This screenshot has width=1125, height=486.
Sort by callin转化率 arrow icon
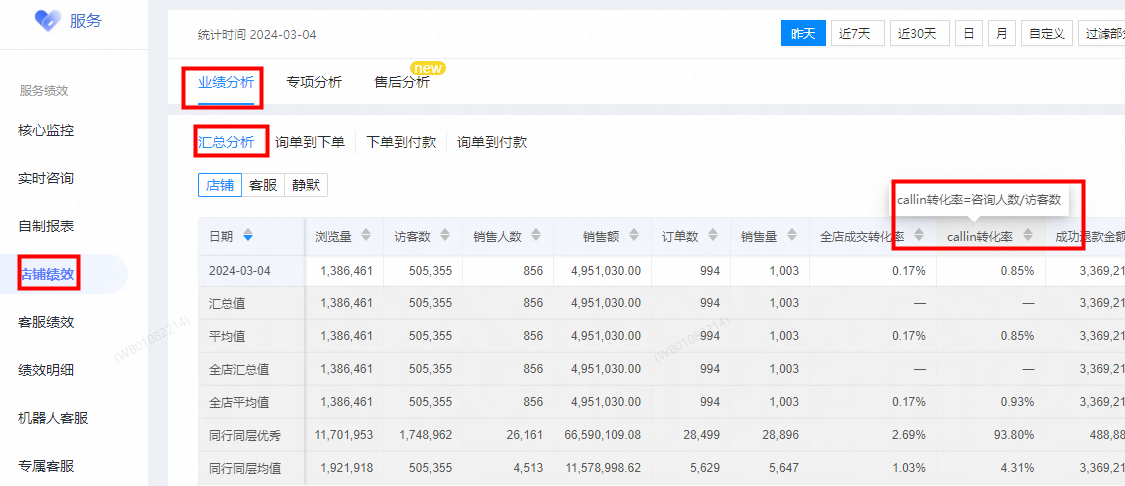1027,235
